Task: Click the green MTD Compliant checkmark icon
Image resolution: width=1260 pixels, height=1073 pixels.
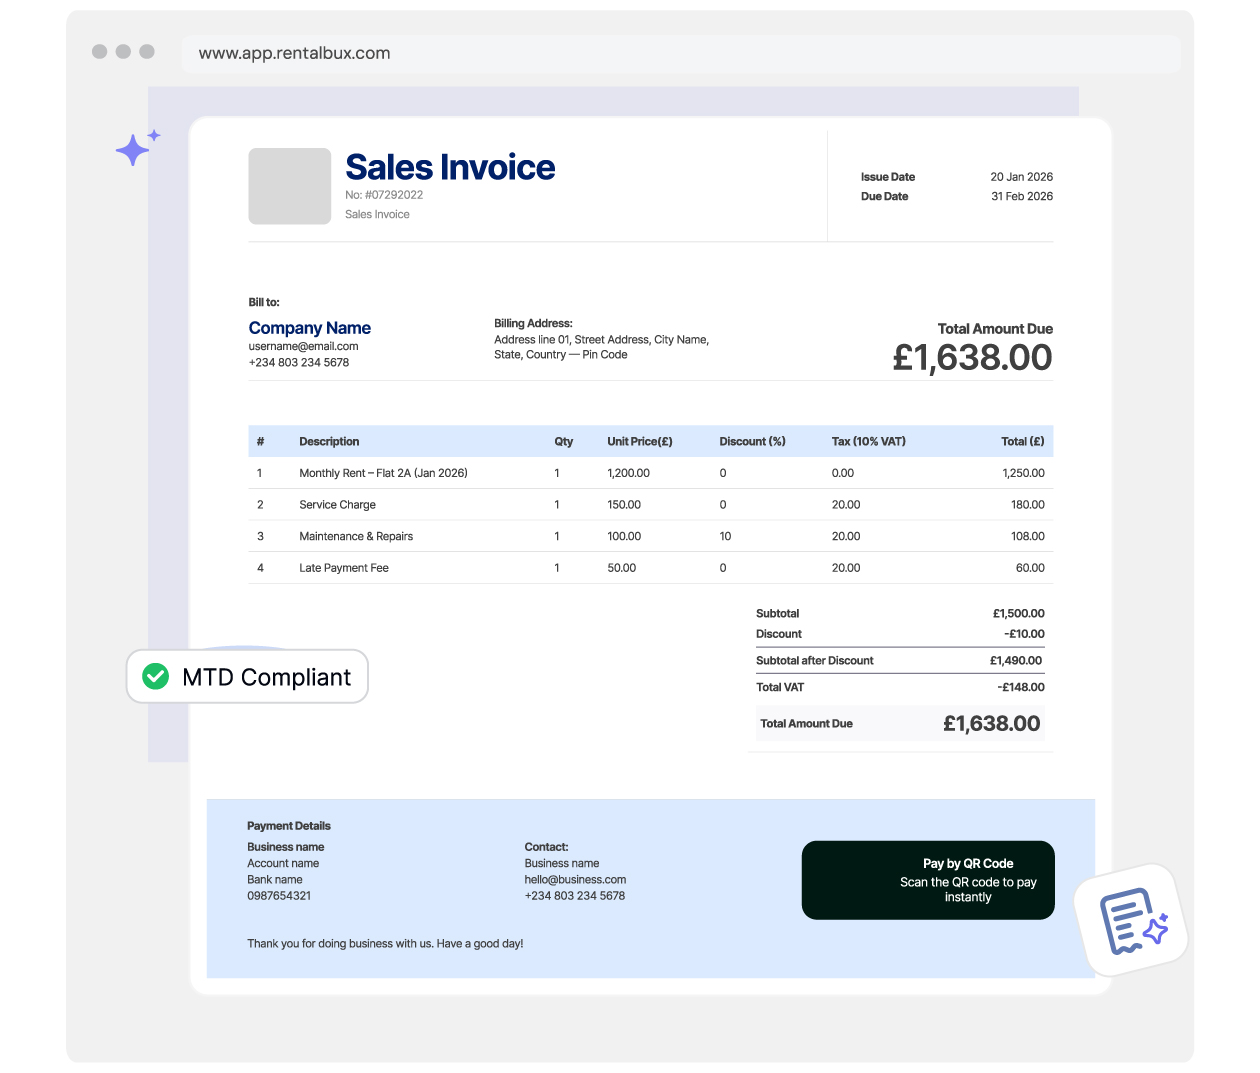Action: tap(155, 677)
